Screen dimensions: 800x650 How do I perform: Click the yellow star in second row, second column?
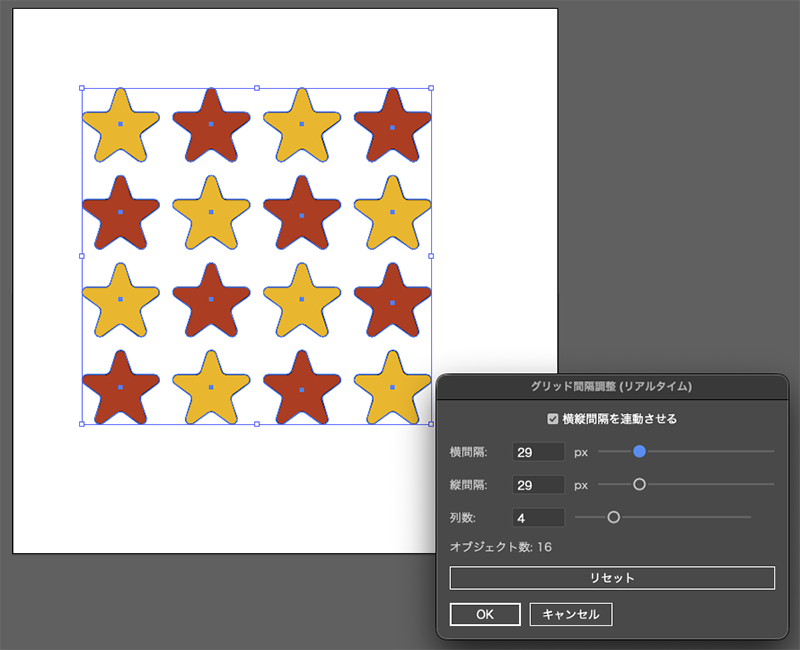pos(211,212)
